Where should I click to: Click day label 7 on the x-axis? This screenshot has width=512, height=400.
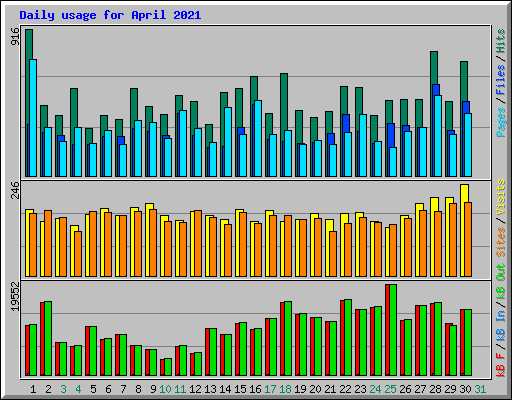pos(123,389)
